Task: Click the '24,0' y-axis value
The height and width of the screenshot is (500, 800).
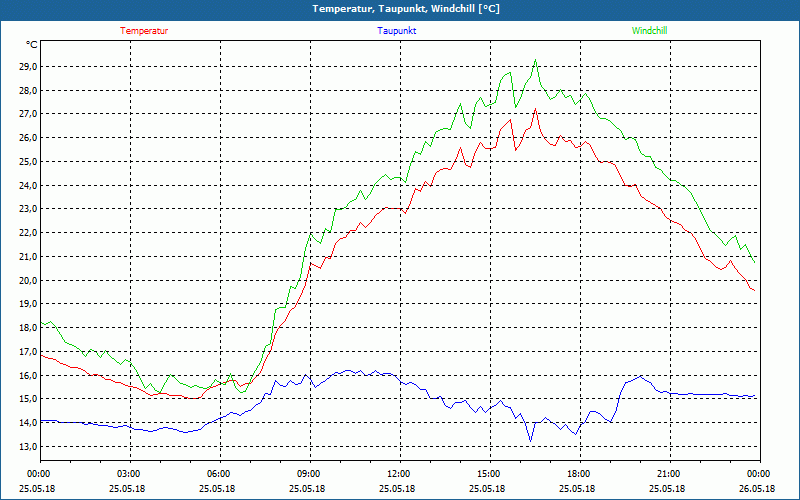Action: [28, 186]
